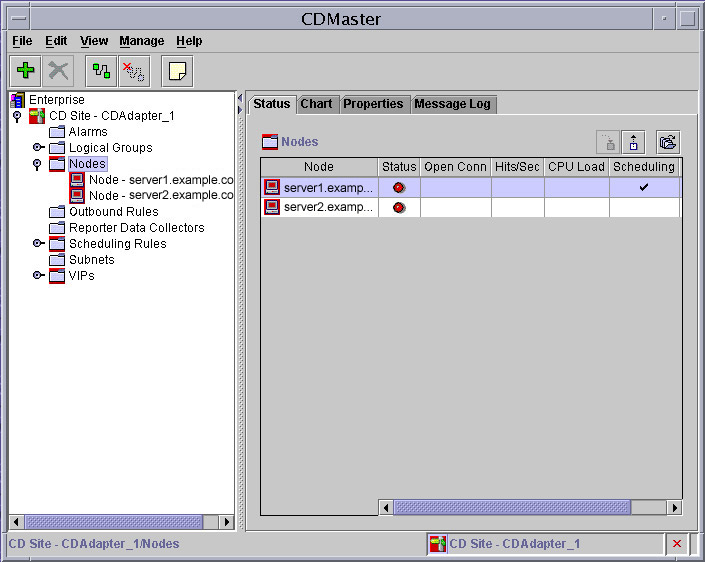The image size is (705, 562).
Task: Click the open-folder icon above the table
Action: (x=668, y=143)
